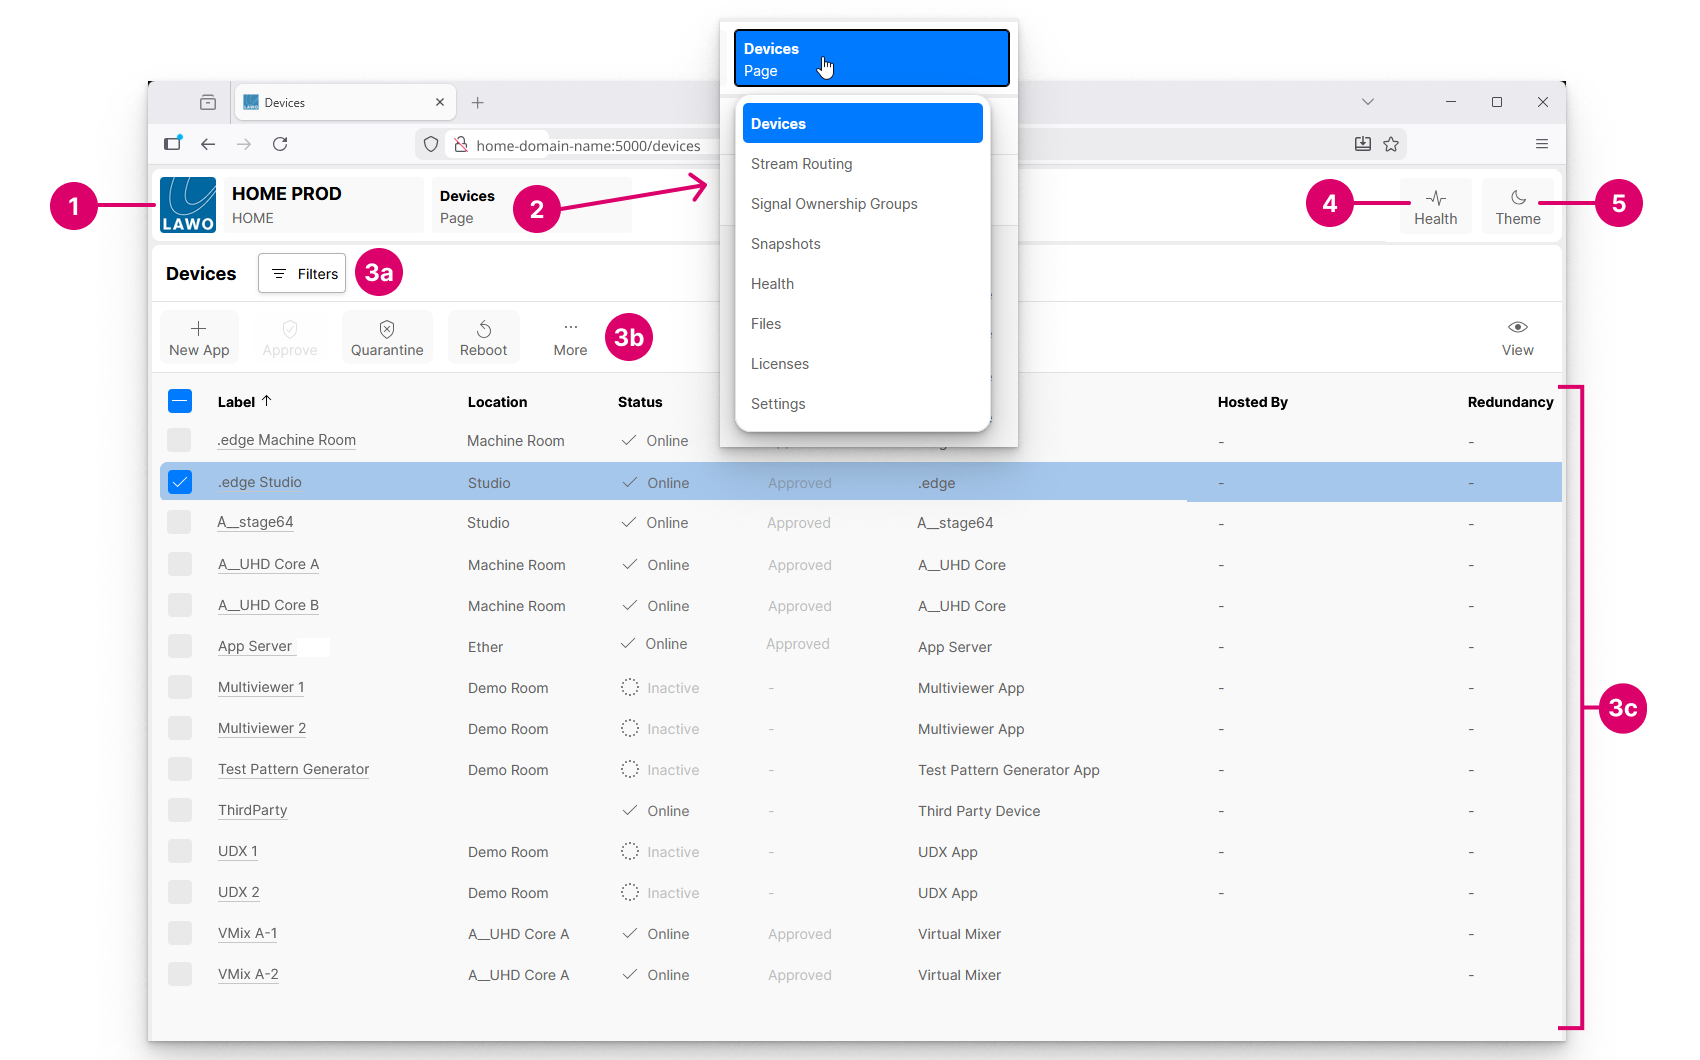Reload the page in the browser
Screen dimensions: 1700x1060
click(x=280, y=144)
